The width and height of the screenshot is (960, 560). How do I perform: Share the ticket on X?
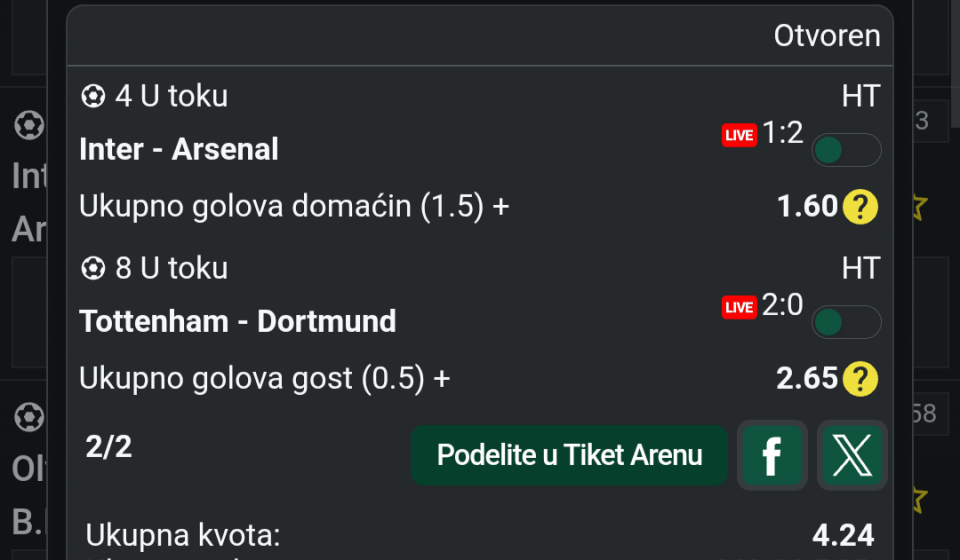coord(852,456)
